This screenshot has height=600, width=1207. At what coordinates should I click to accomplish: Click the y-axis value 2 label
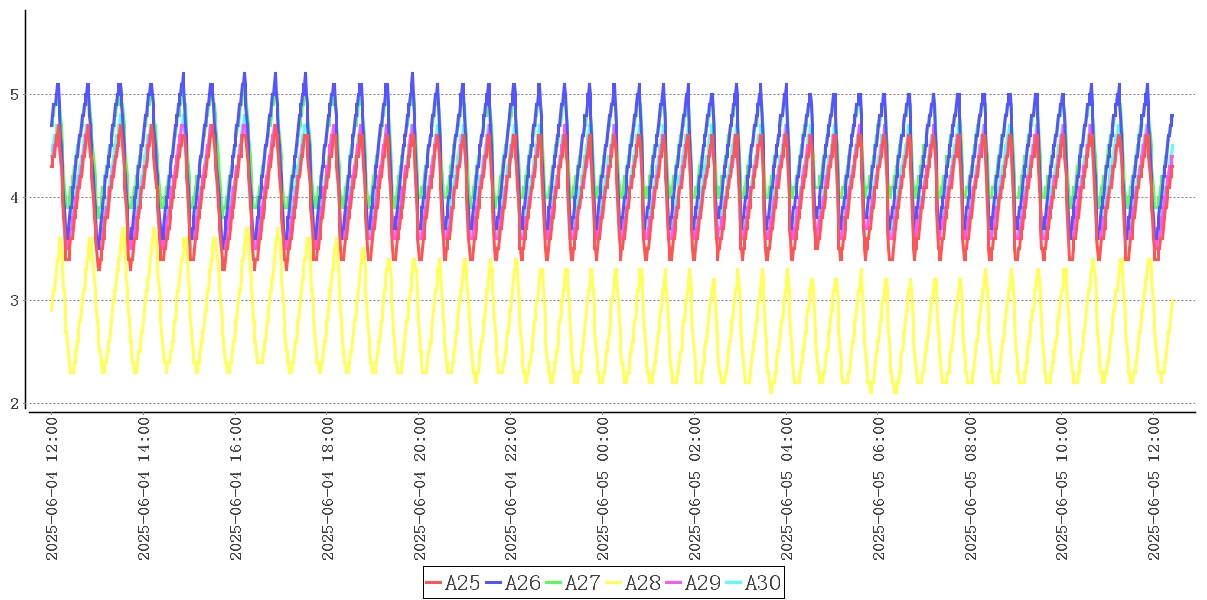(14, 403)
